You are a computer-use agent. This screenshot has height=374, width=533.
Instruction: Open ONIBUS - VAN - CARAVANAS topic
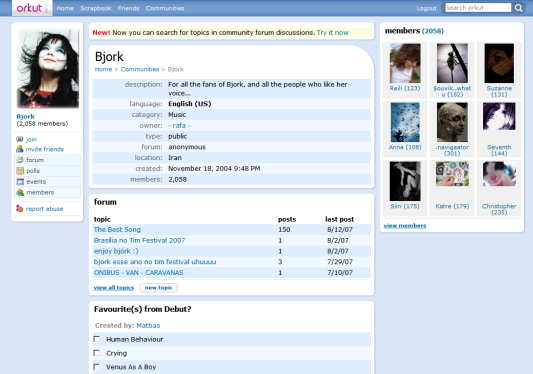point(138,273)
